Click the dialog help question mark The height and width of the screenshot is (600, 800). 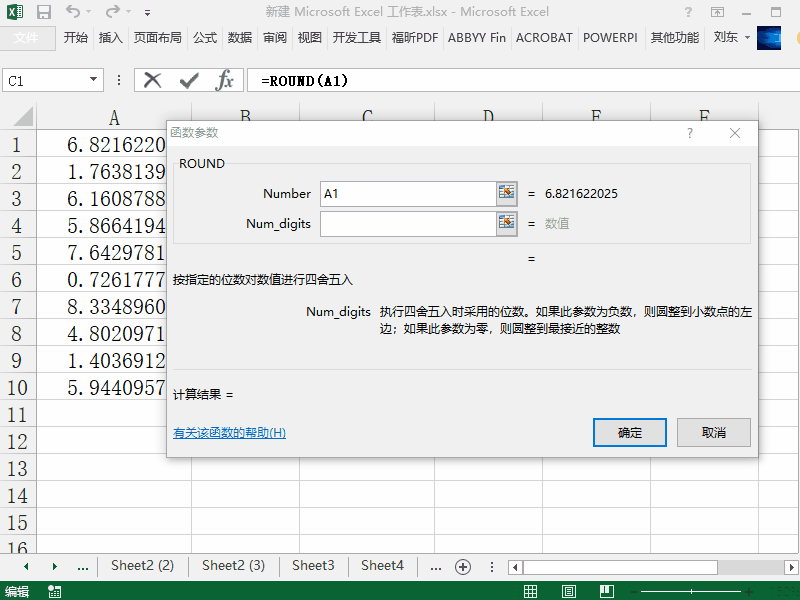click(x=690, y=133)
